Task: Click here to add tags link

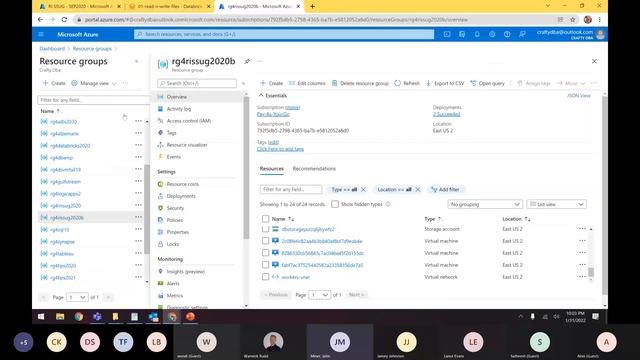Action: click(280, 149)
